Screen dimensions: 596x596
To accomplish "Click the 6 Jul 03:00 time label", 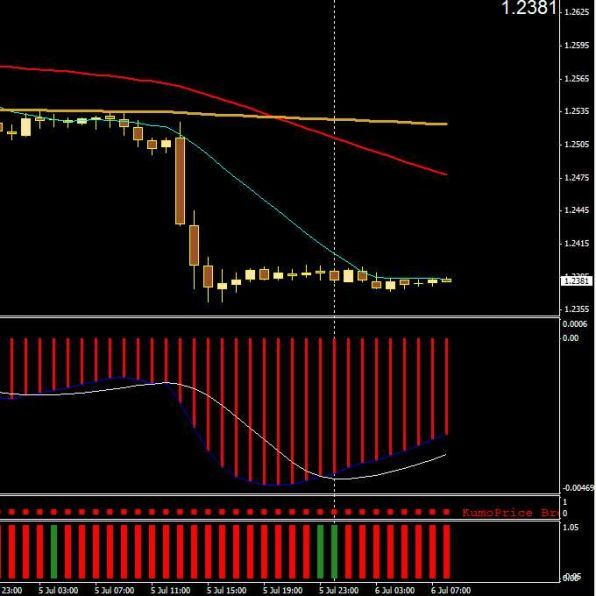I will (395, 590).
